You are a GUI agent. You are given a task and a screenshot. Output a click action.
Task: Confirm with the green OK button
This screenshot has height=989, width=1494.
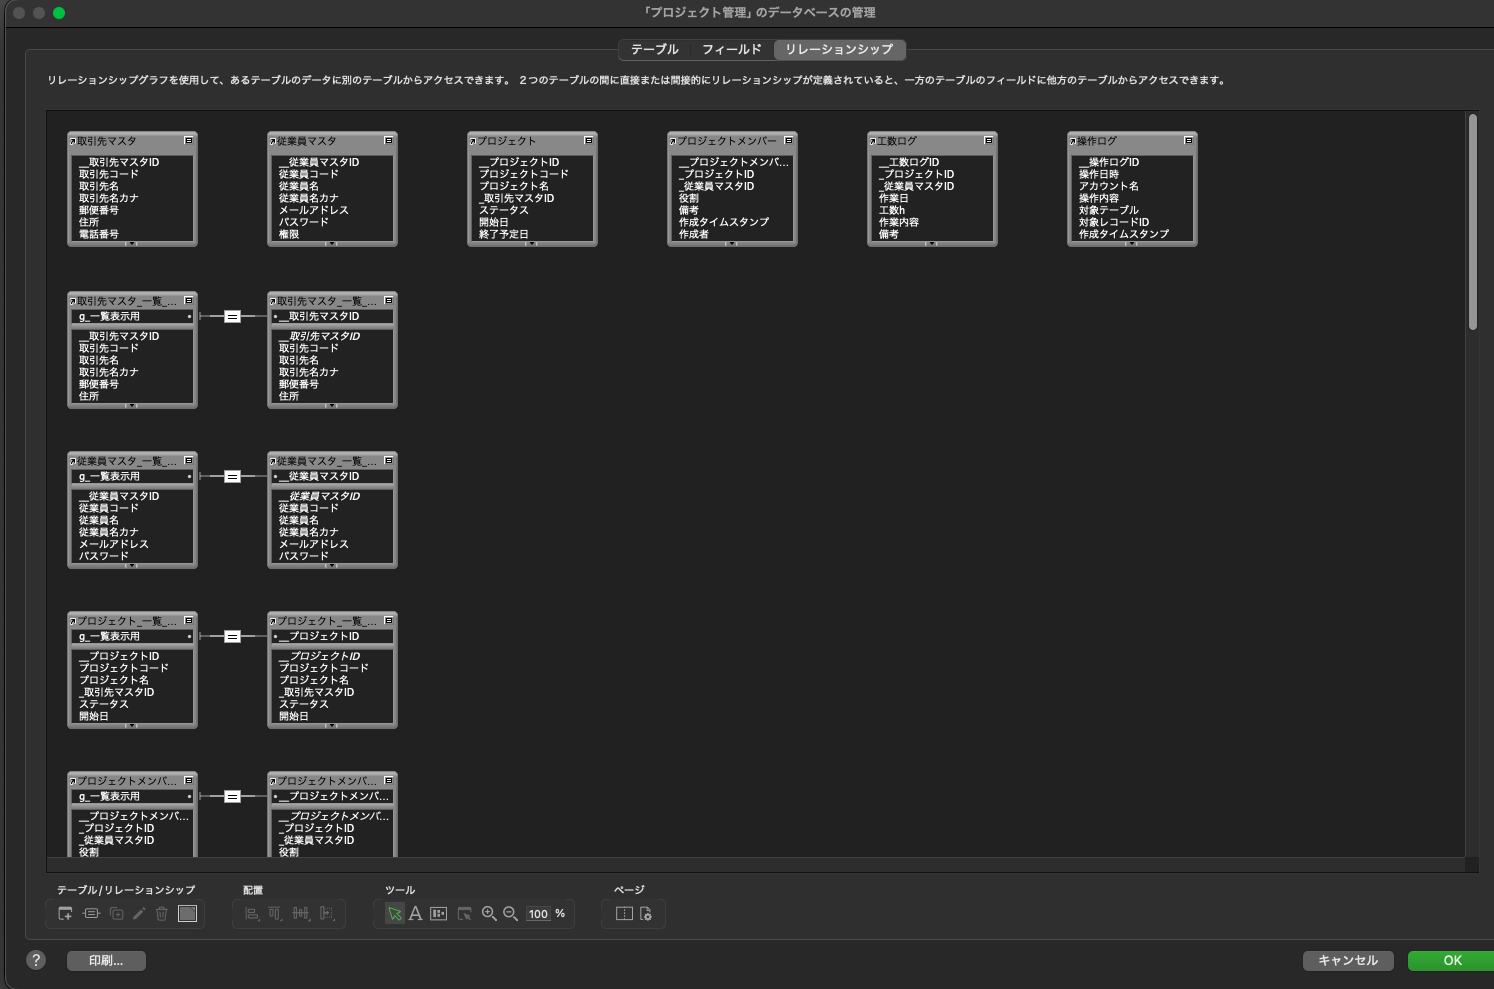(x=1452, y=961)
